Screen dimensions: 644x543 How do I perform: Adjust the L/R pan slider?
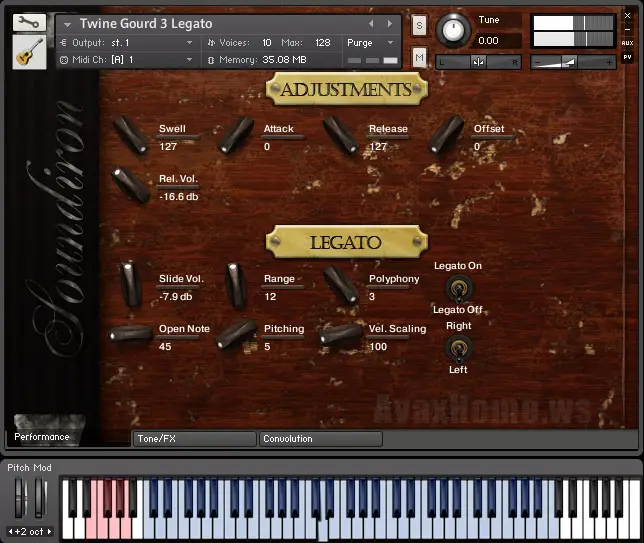pos(478,62)
